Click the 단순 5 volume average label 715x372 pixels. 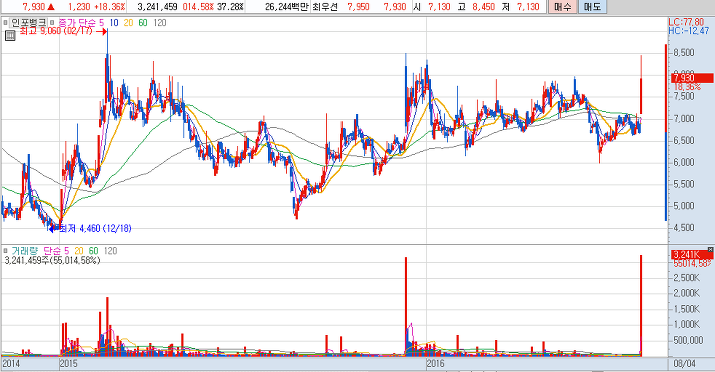tap(56, 251)
